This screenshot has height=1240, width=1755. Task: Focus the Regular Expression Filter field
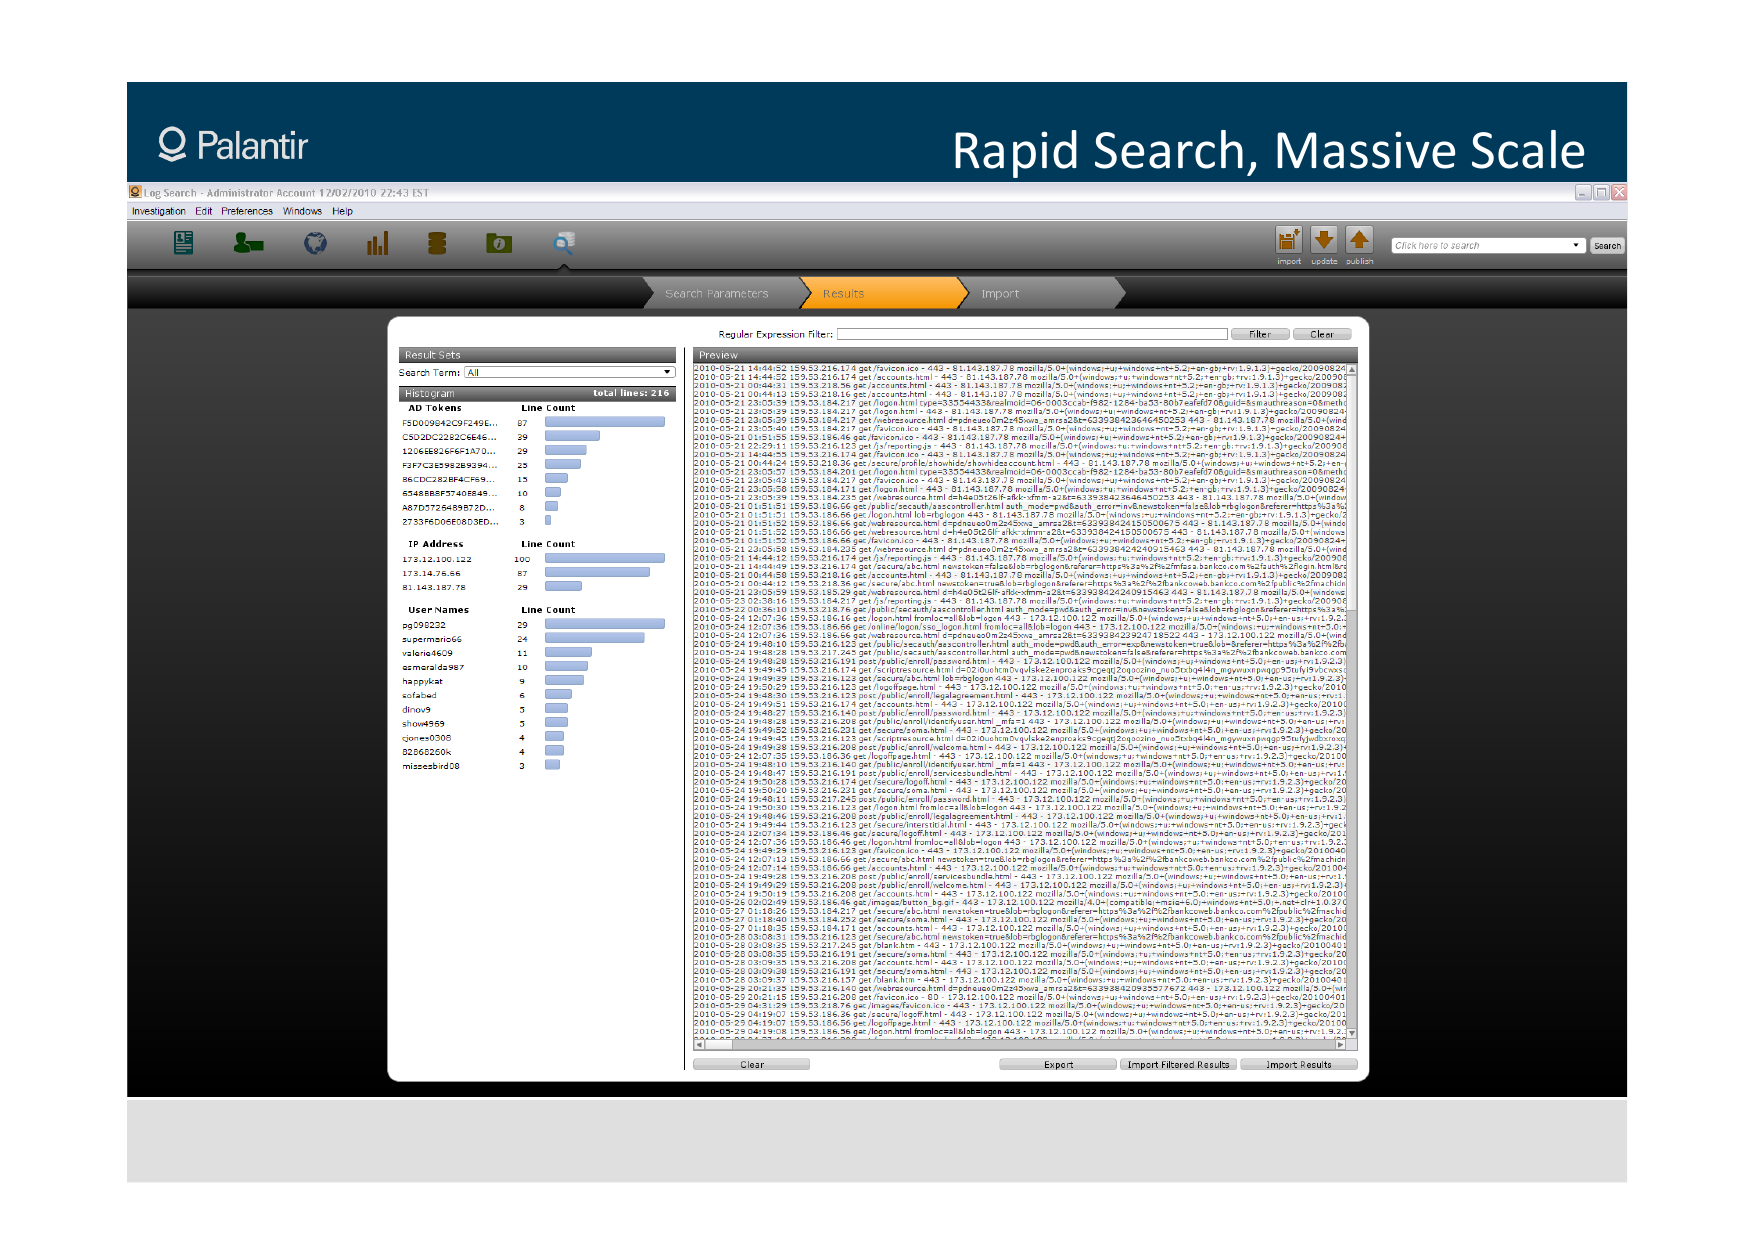[1032, 334]
